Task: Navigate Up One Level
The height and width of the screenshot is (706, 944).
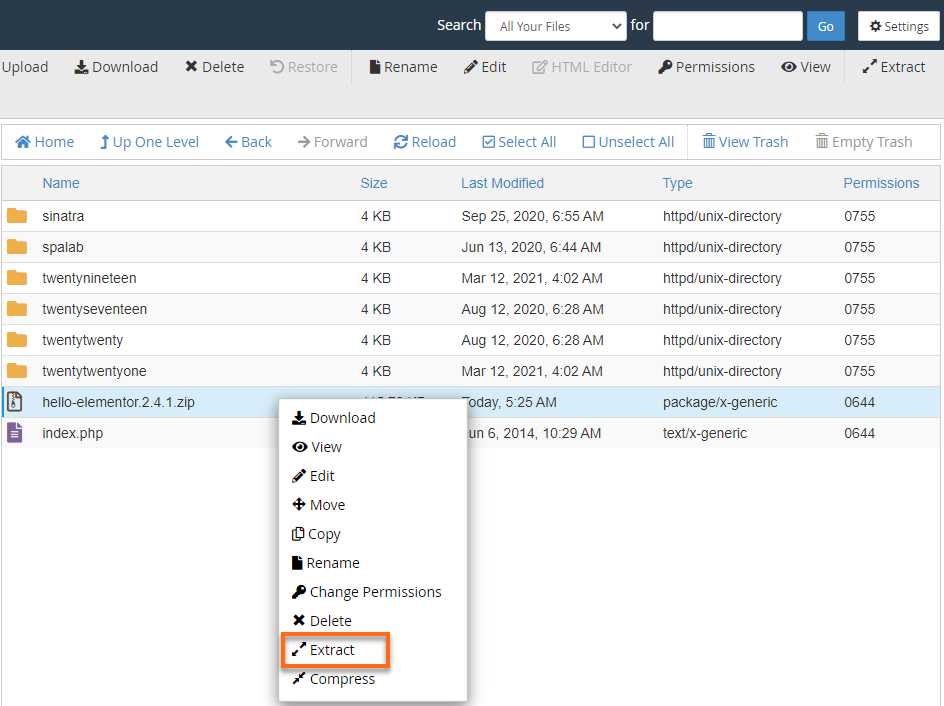Action: coord(149,142)
